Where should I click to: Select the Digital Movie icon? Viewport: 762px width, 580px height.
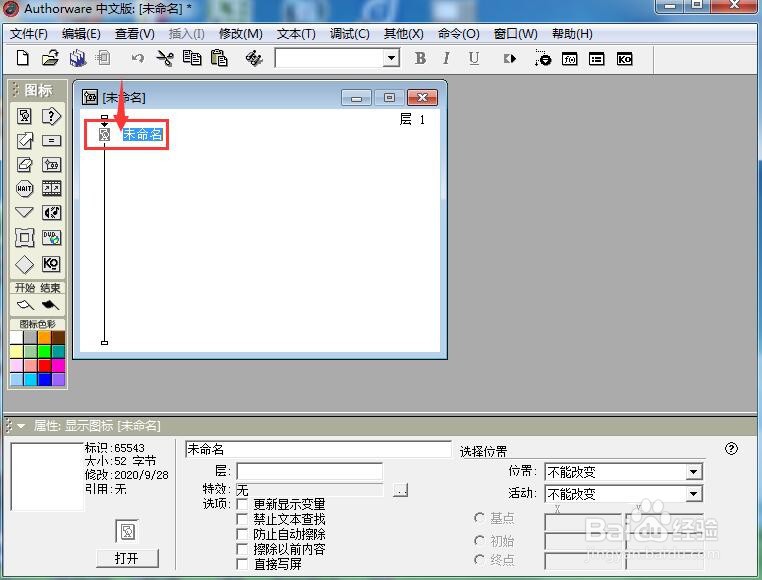tap(51, 188)
